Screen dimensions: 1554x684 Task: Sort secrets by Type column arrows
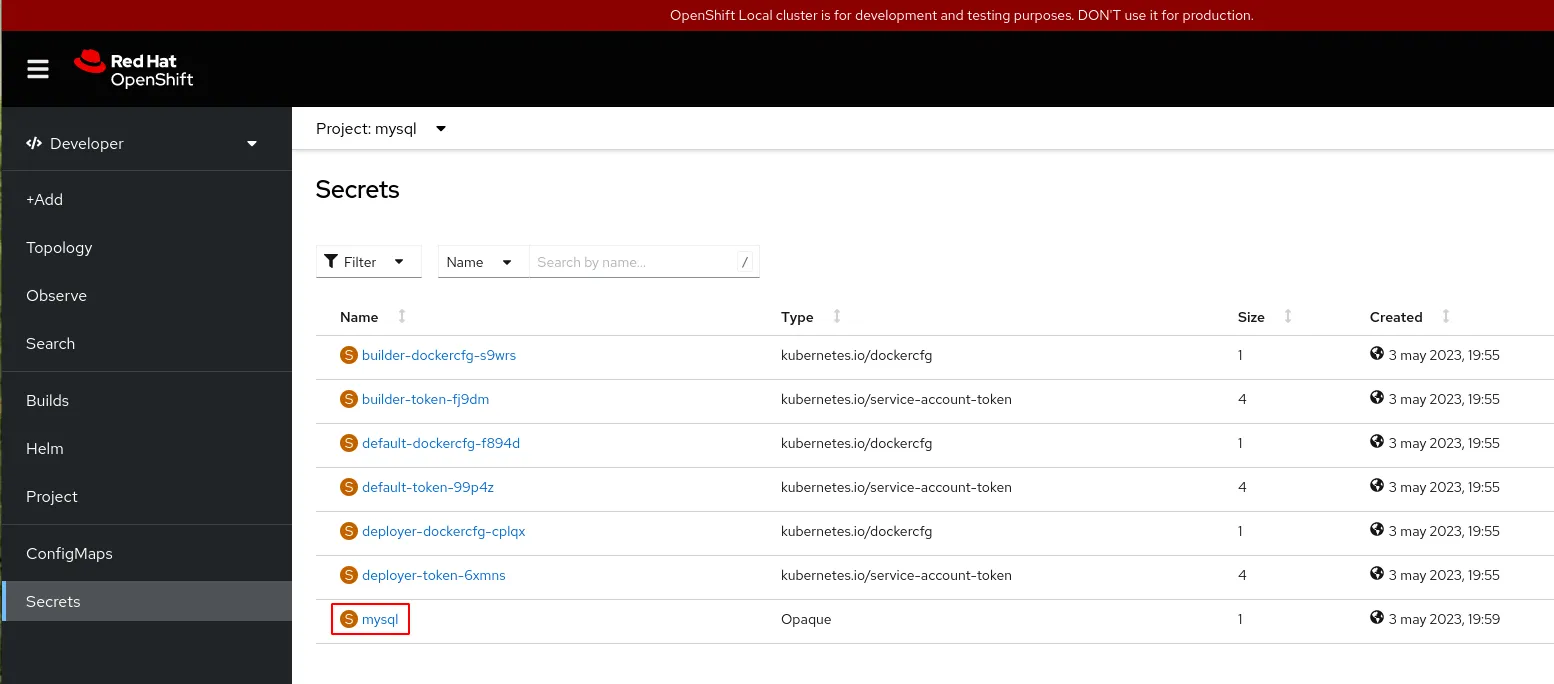click(x=837, y=316)
